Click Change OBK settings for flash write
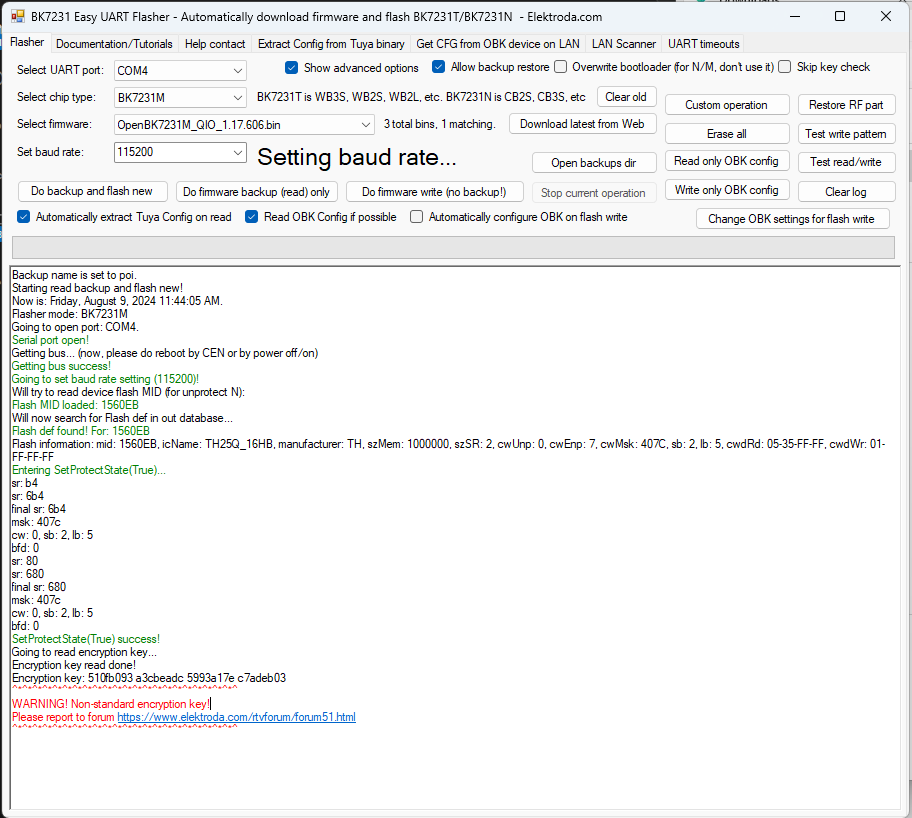912x818 pixels. click(792, 219)
